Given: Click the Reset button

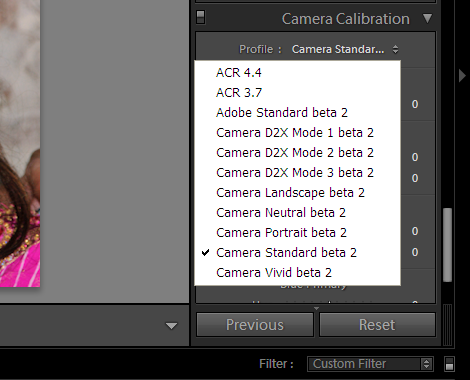Looking at the screenshot, I should (x=377, y=325).
